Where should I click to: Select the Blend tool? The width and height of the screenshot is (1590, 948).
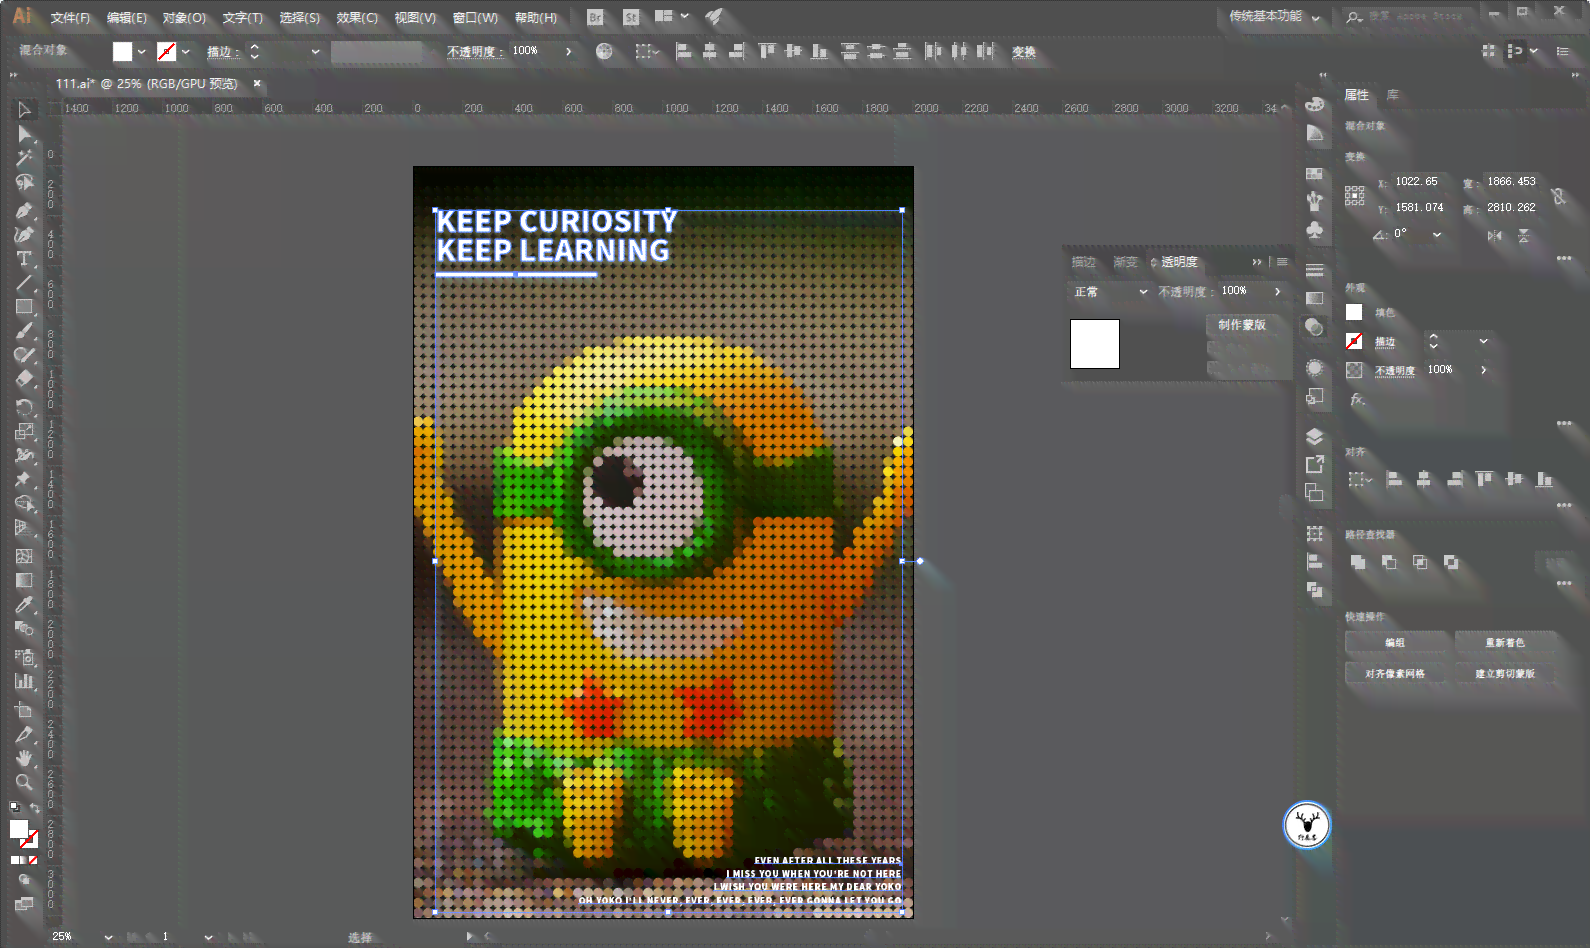click(25, 629)
